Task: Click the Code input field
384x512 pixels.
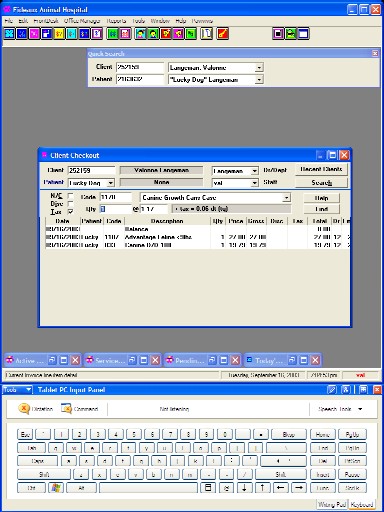Action: tap(116, 197)
